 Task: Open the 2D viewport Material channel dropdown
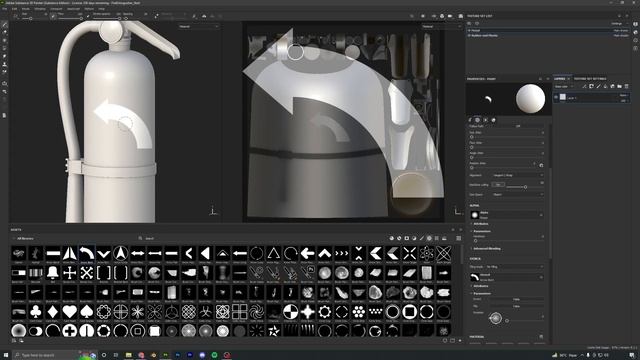click(x=442, y=27)
